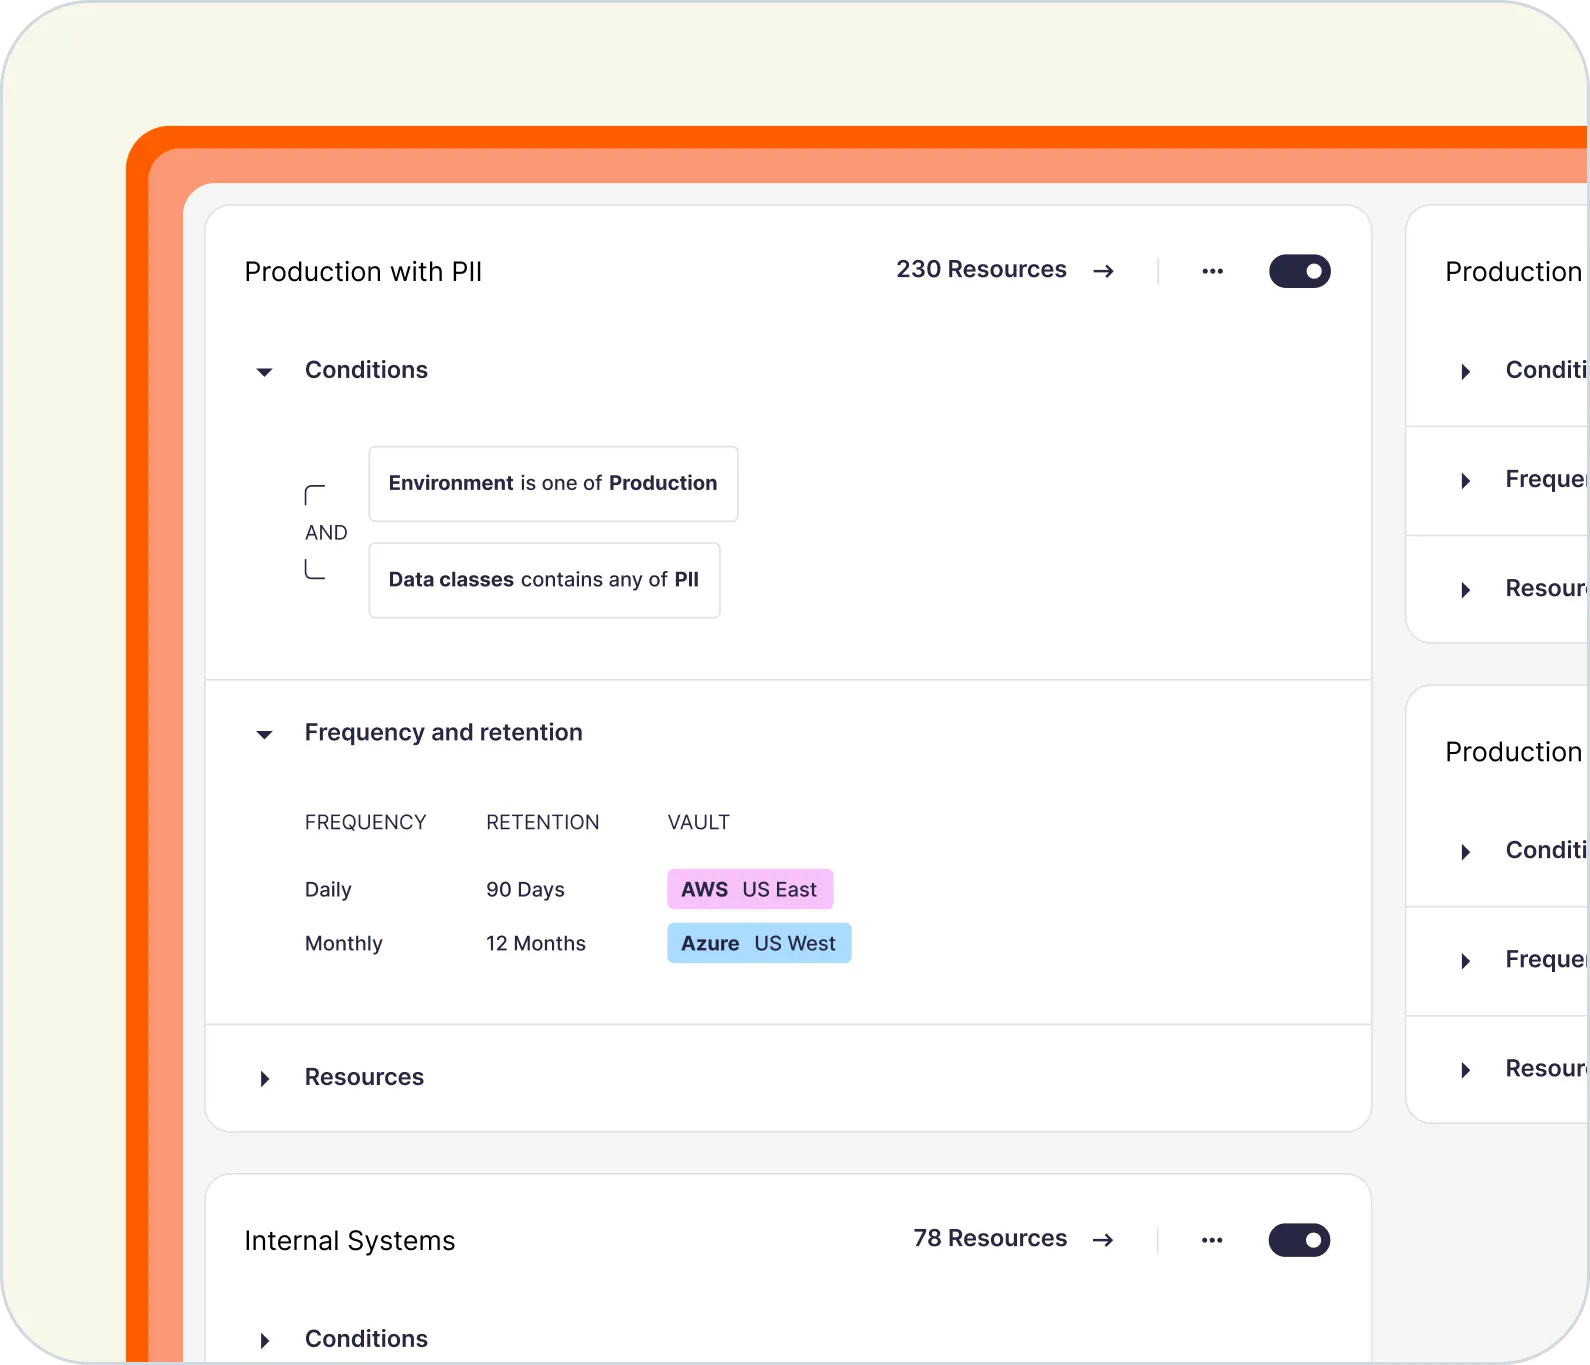
Task: Expand Frequency section in top right Production card
Action: point(1465,481)
